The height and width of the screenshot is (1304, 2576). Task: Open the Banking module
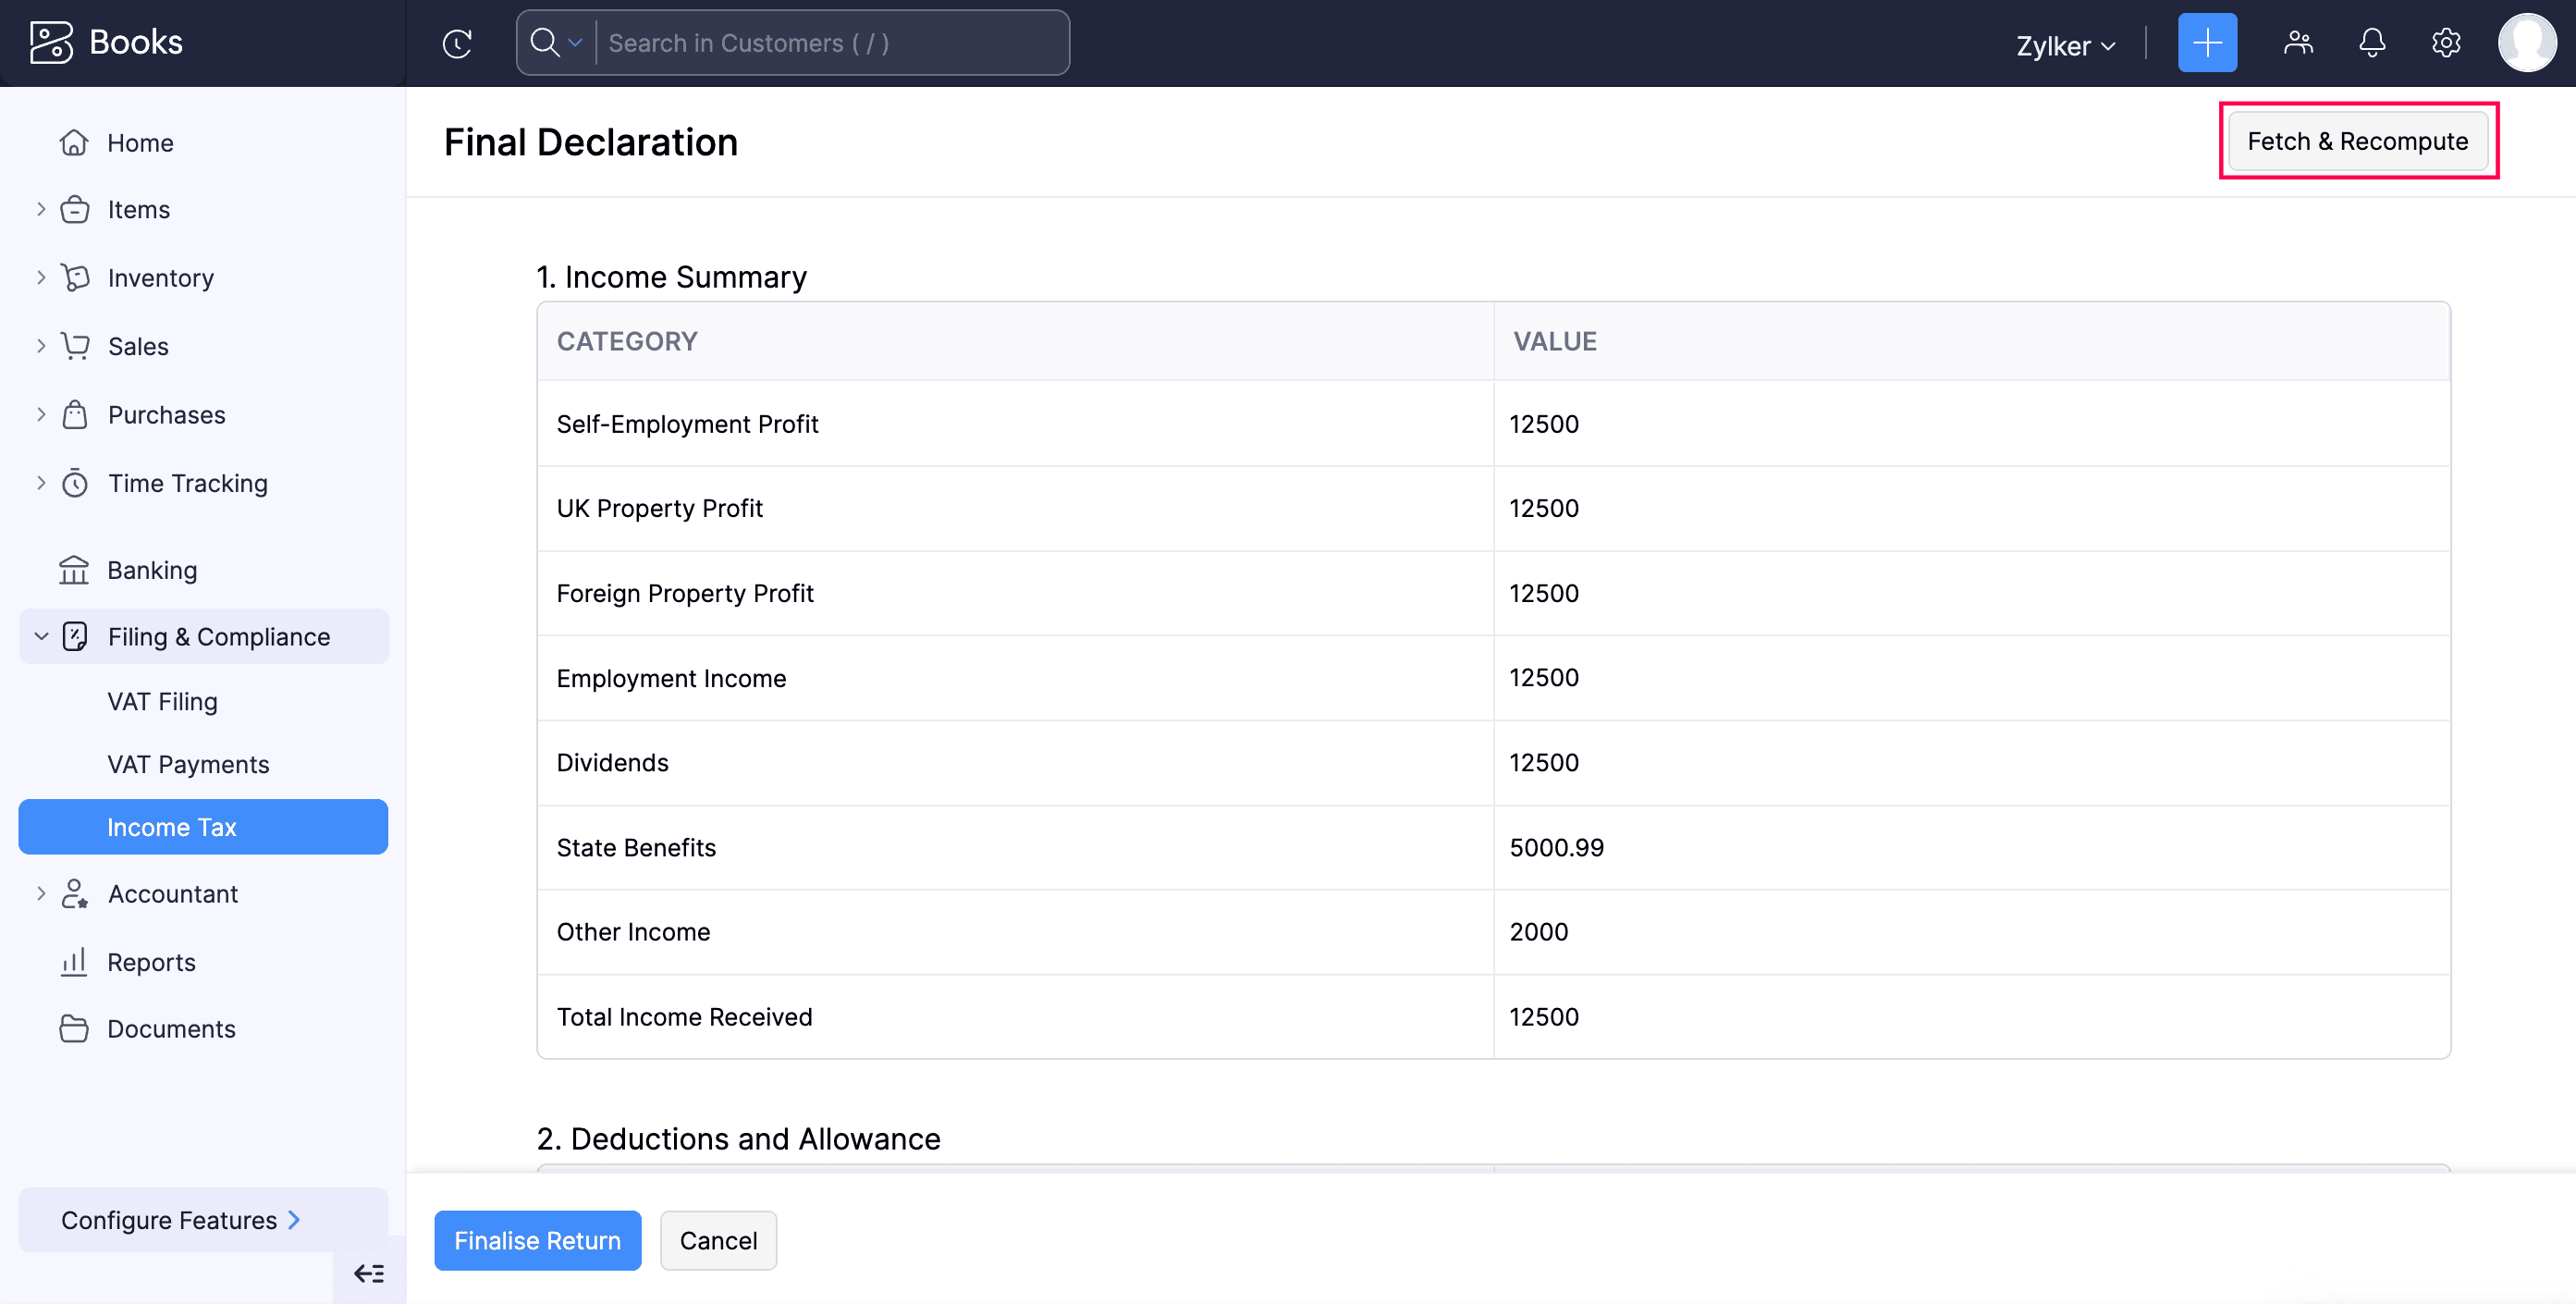152,570
